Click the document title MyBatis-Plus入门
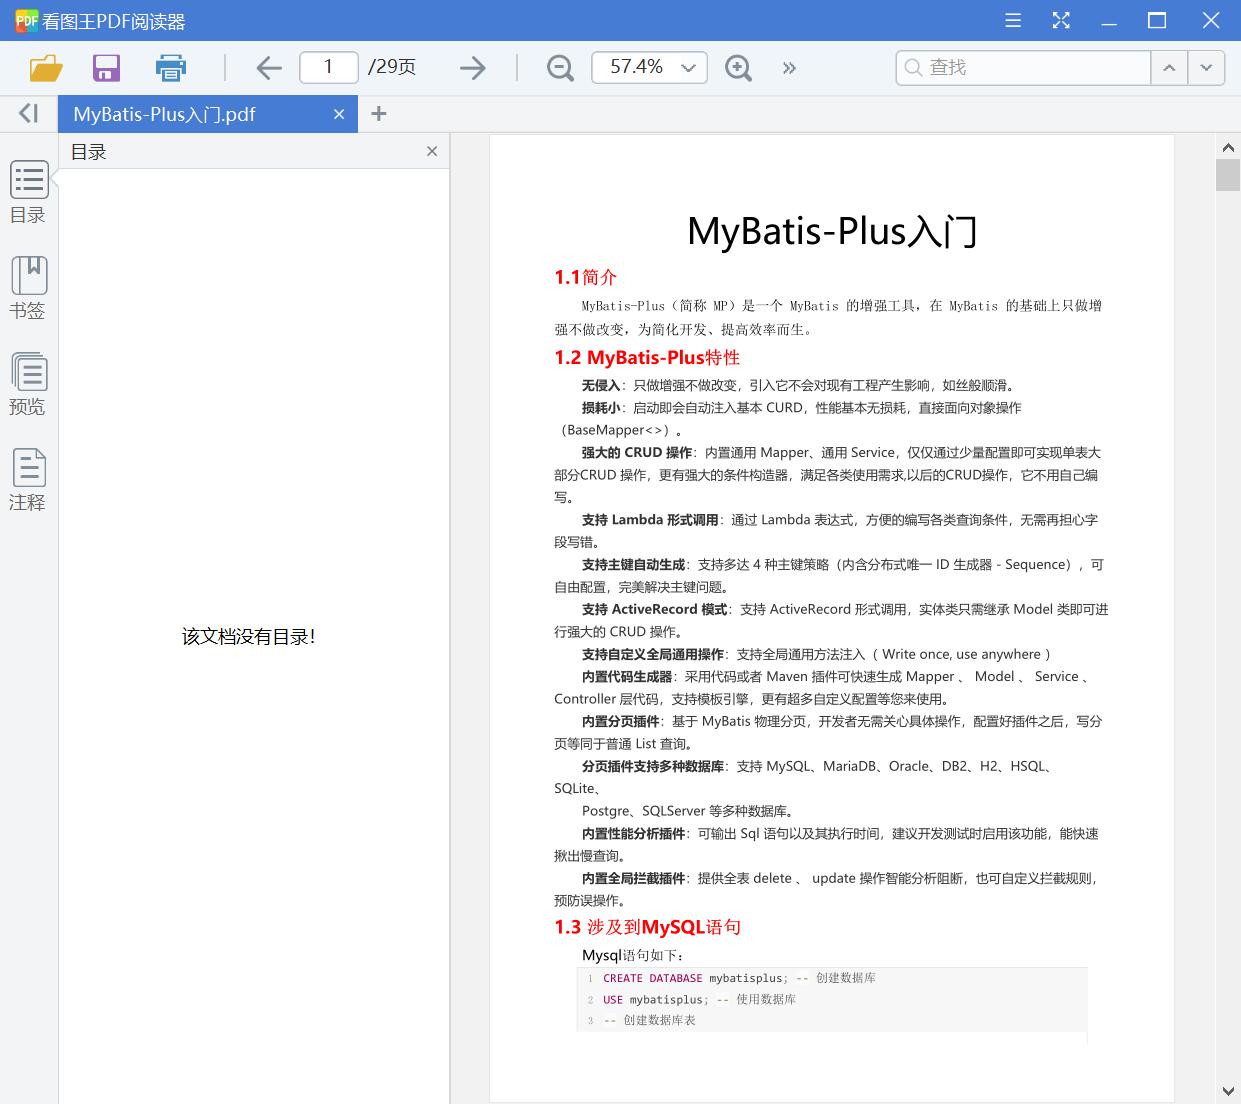 pyautogui.click(x=832, y=231)
